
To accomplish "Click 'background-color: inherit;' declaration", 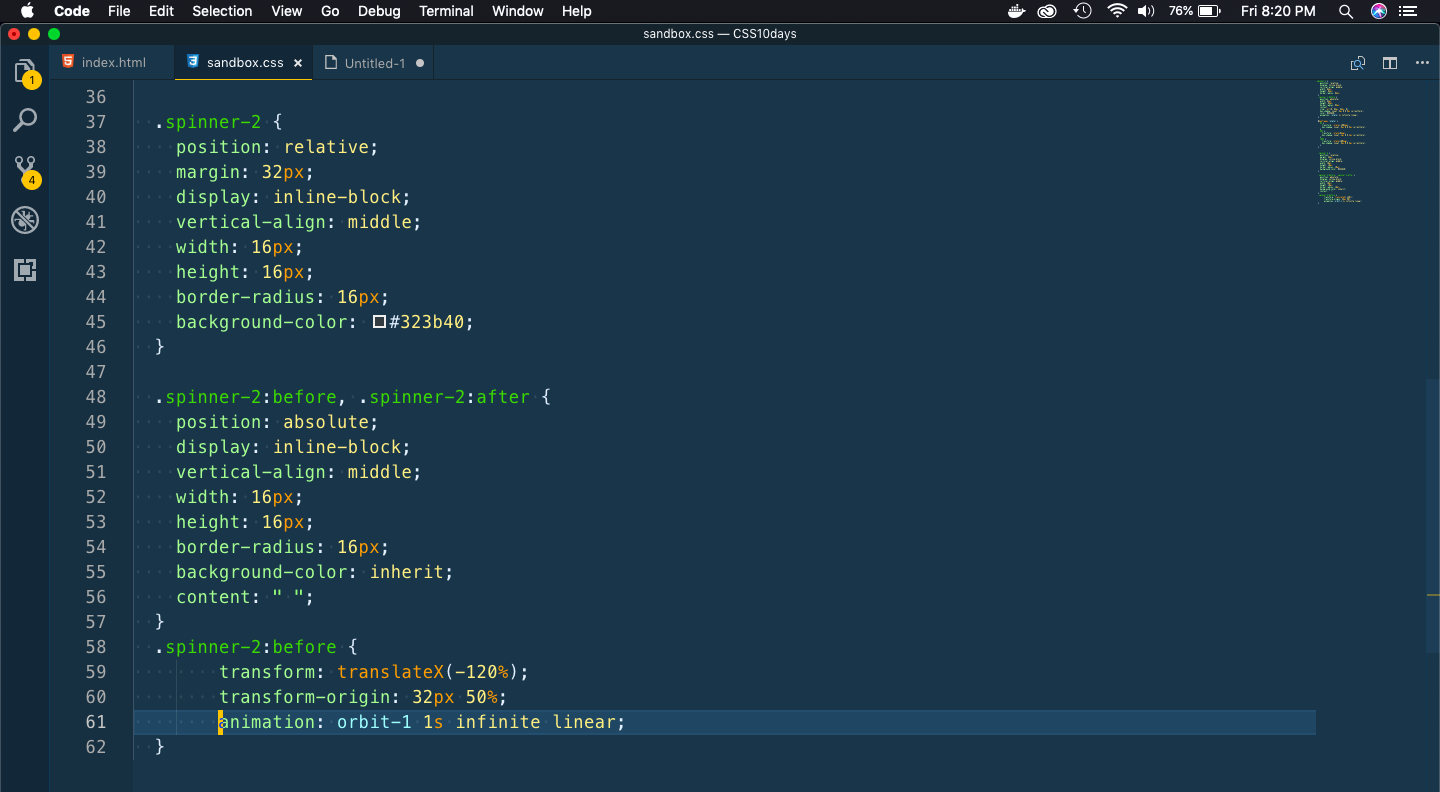I will 315,572.
